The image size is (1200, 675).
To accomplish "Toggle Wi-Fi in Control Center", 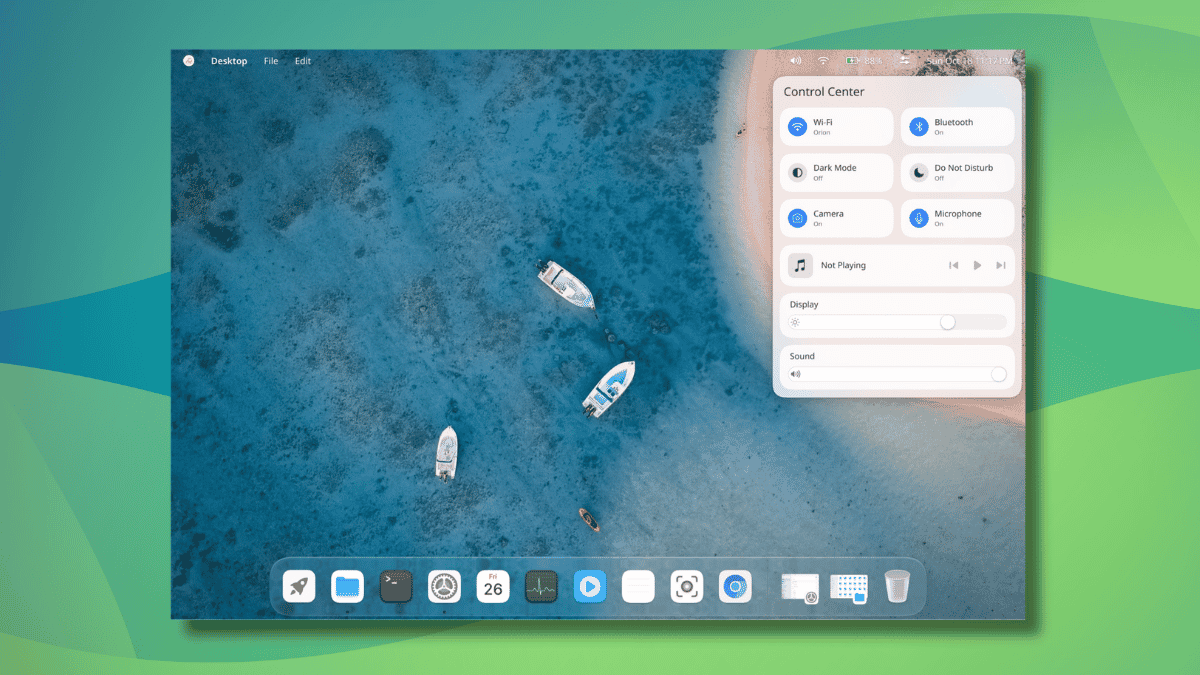I will pos(837,127).
